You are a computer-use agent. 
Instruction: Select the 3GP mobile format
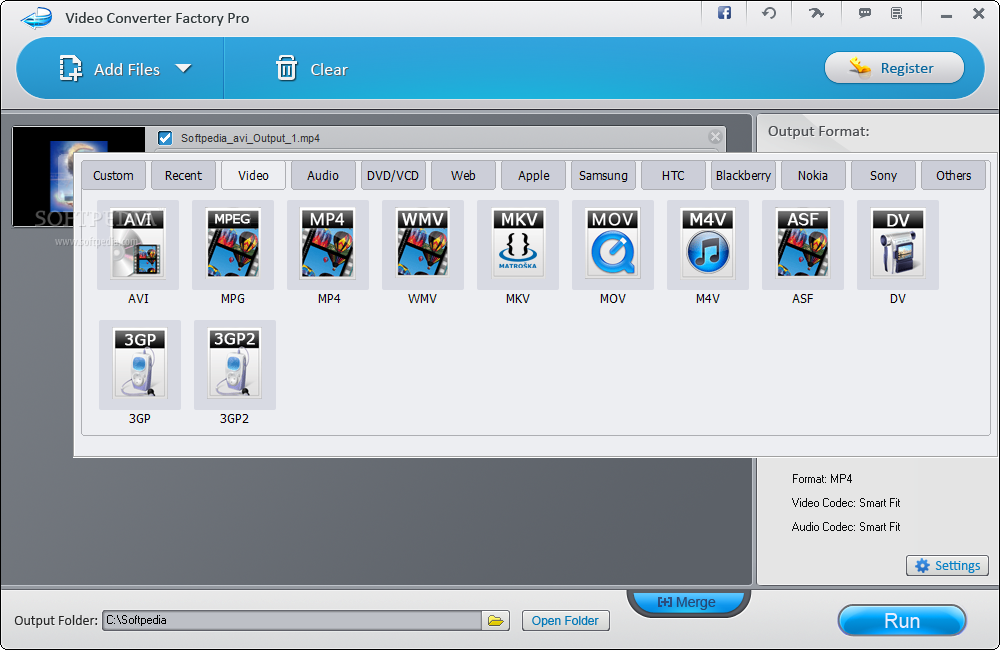point(140,365)
